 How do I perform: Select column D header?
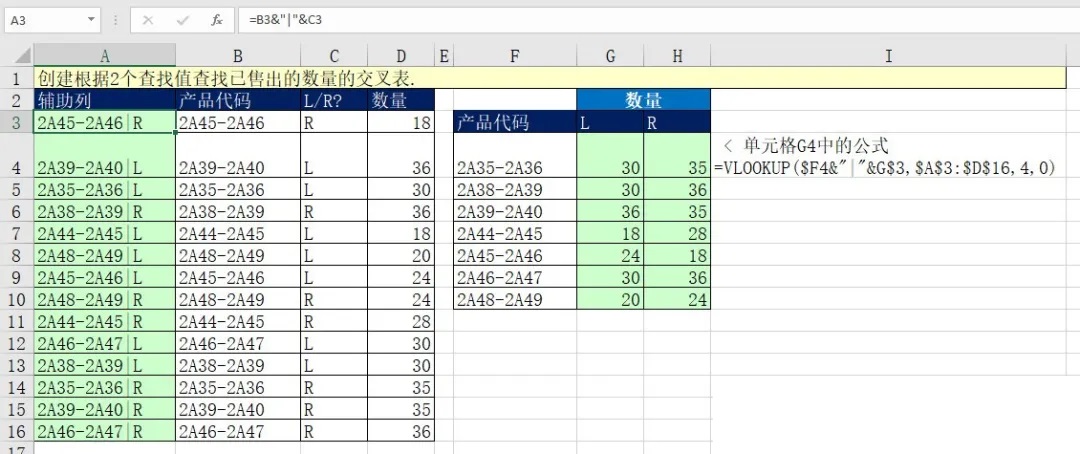pyautogui.click(x=401, y=56)
